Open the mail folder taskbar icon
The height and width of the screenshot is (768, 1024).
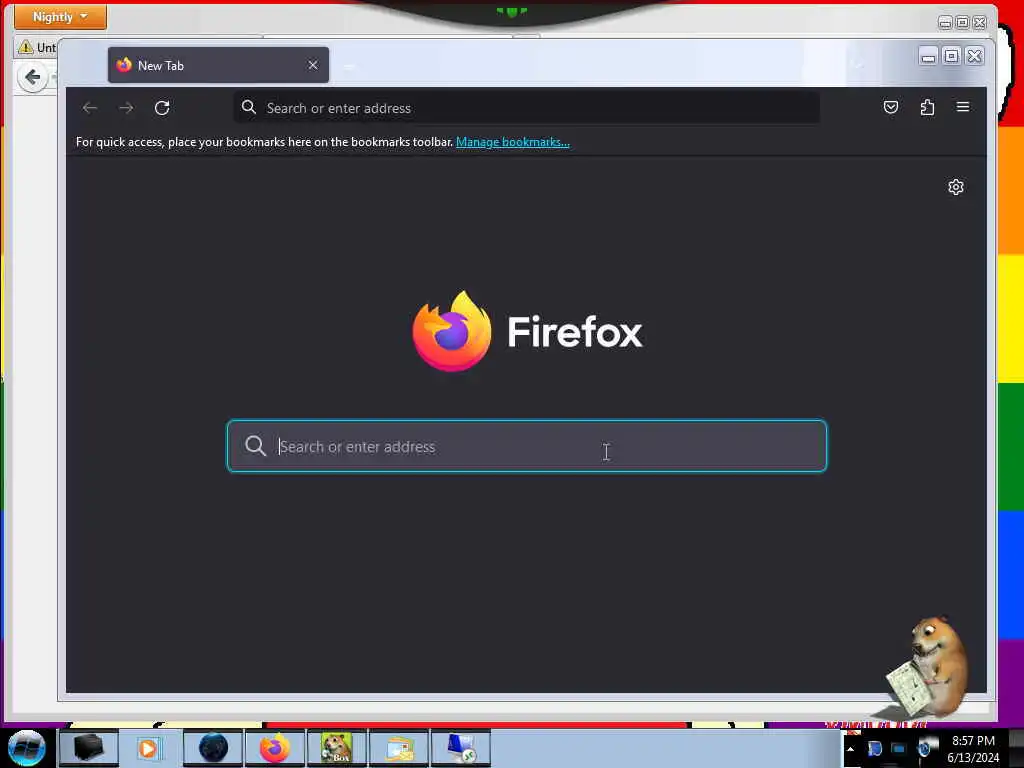click(399, 748)
